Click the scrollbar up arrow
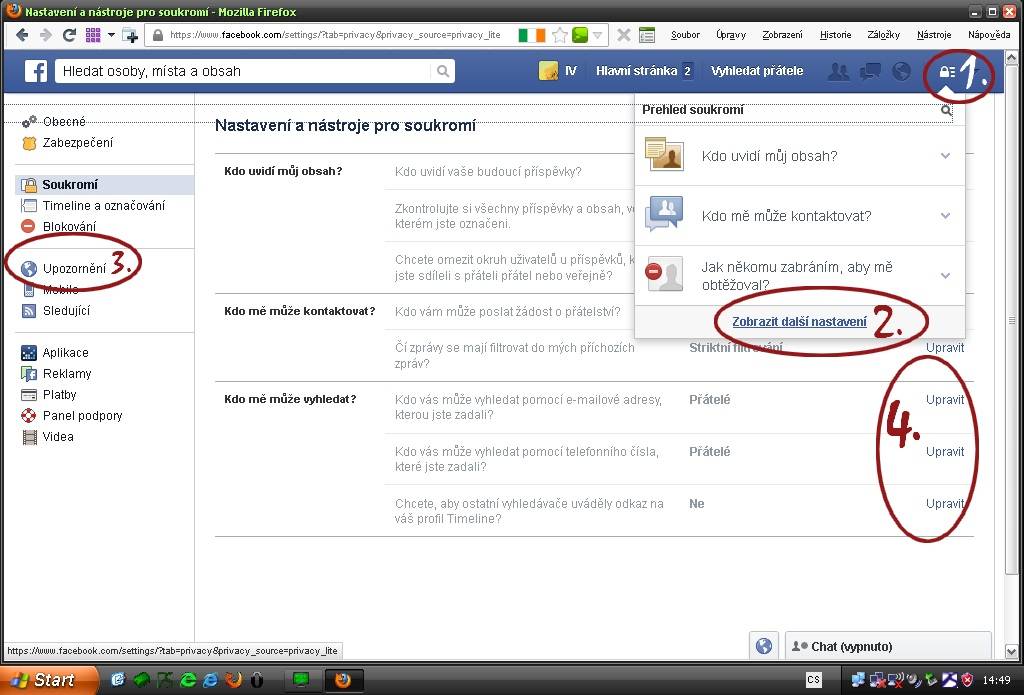The width and height of the screenshot is (1024, 695). (1012, 57)
